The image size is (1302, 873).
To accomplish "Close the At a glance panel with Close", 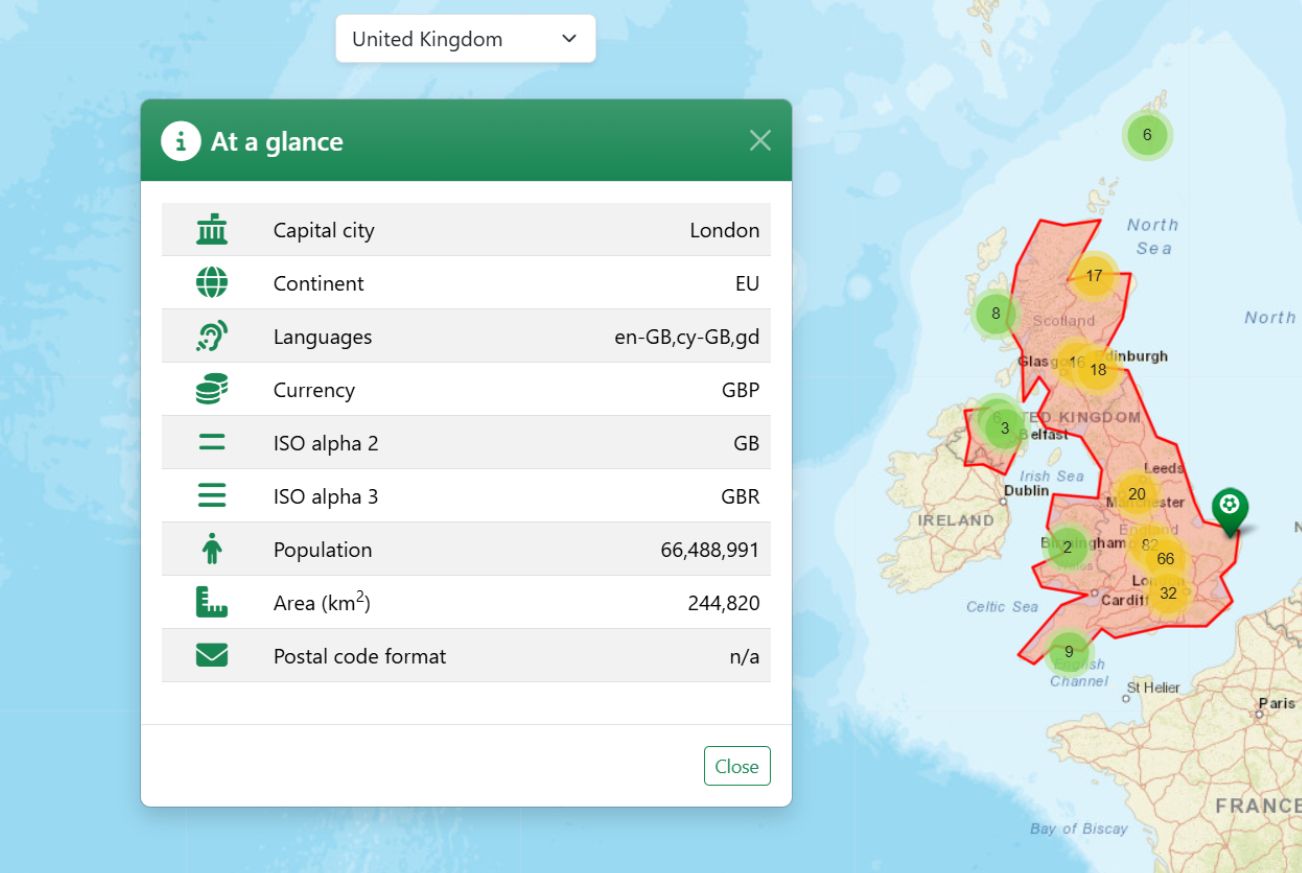I will coord(737,766).
